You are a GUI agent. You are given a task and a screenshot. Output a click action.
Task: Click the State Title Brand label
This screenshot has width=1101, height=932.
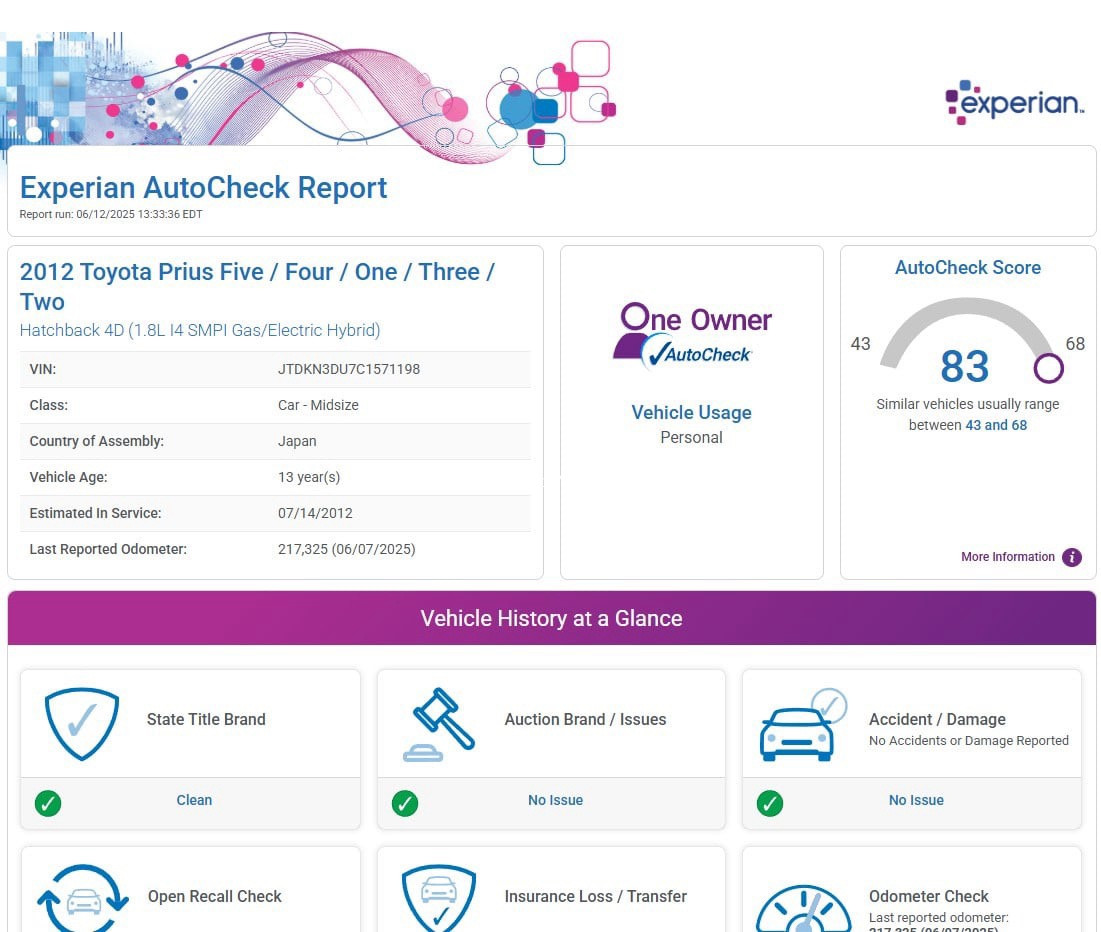tap(206, 719)
